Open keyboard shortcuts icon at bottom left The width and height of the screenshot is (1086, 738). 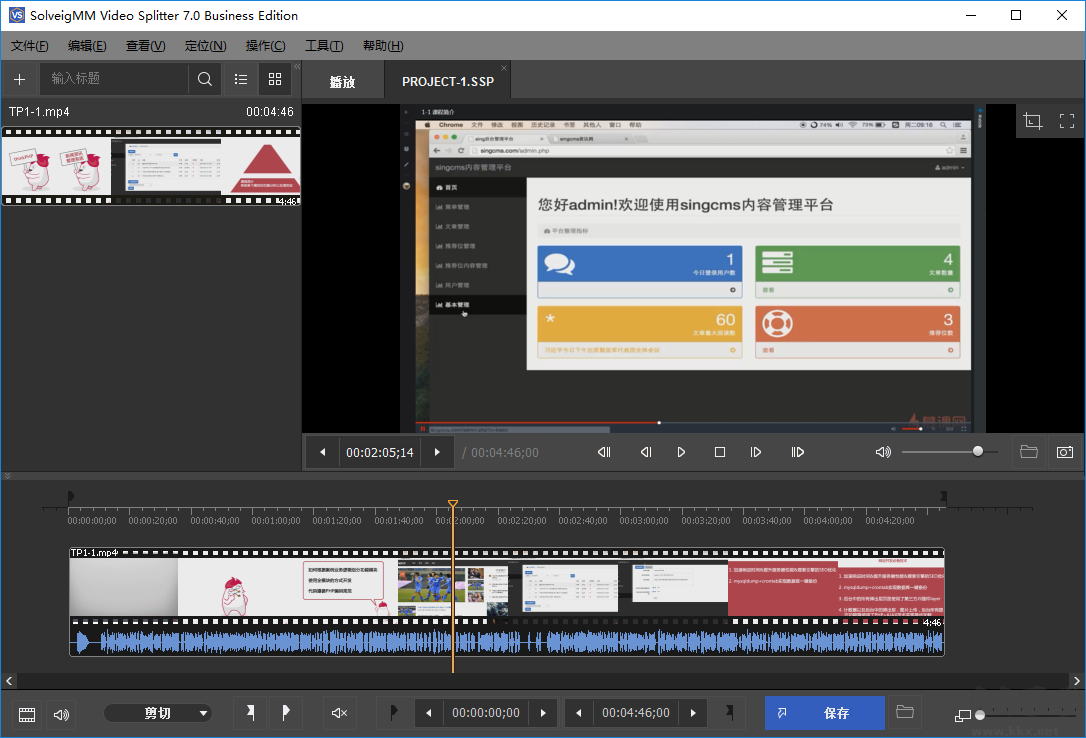click(26, 714)
